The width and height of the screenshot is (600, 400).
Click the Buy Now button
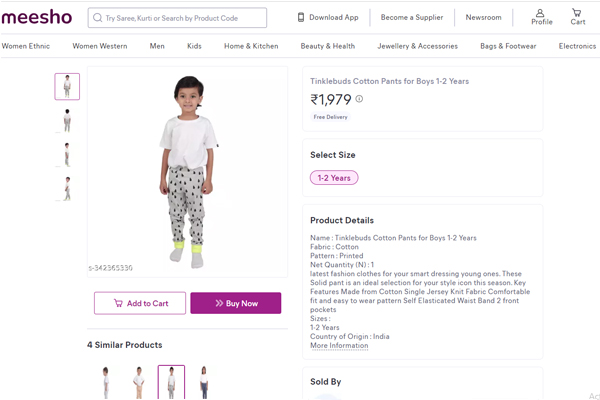coord(235,303)
